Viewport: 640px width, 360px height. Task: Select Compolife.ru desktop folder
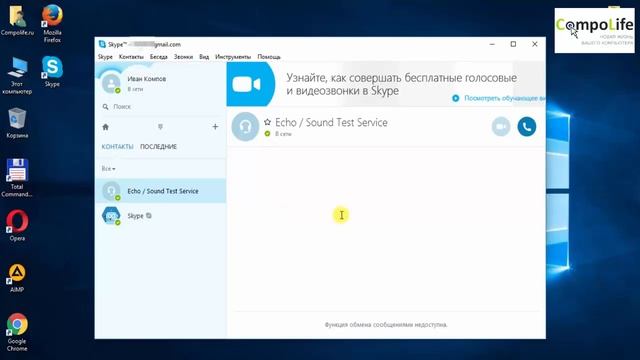coord(17,20)
